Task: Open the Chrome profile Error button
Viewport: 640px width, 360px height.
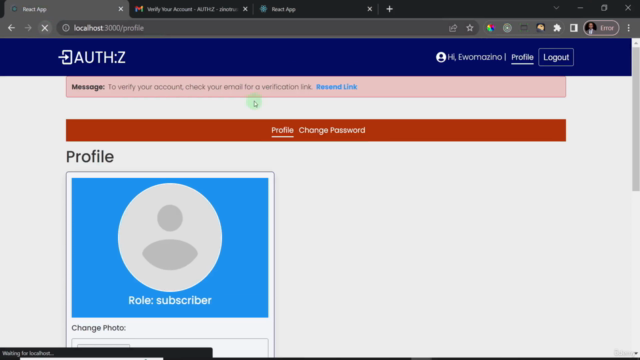Action: click(x=601, y=28)
